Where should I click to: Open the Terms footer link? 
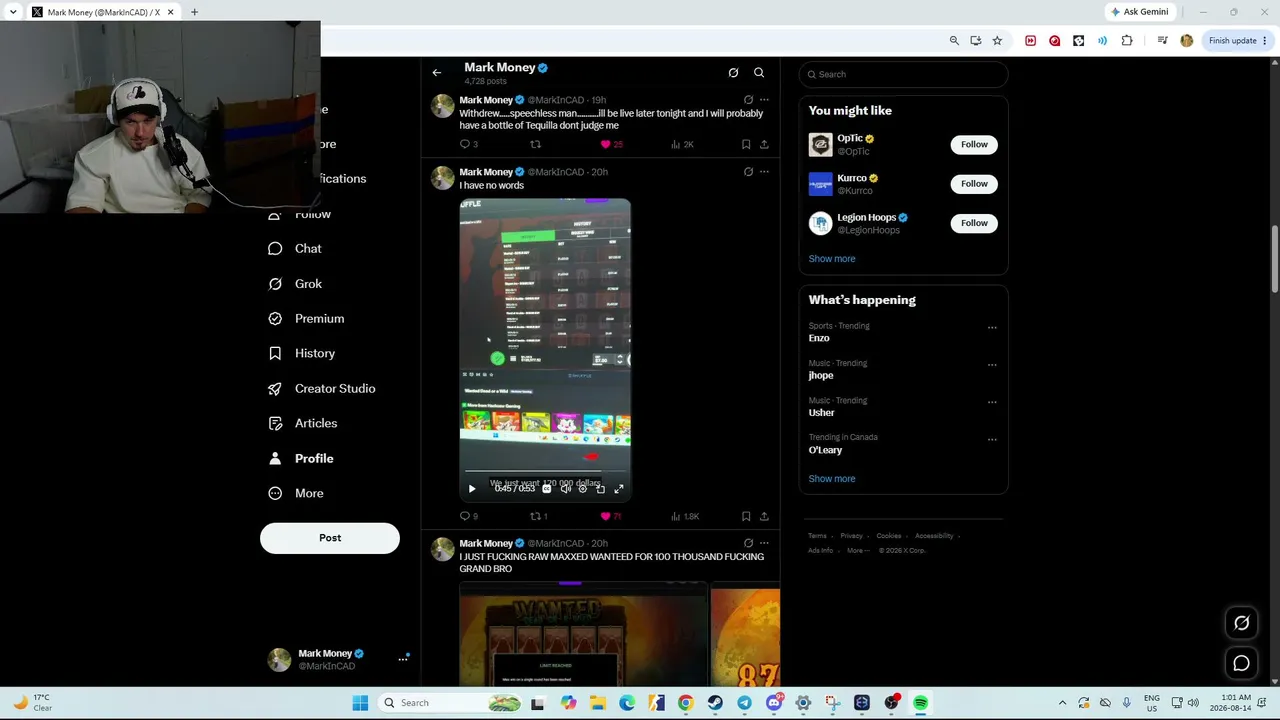click(816, 536)
